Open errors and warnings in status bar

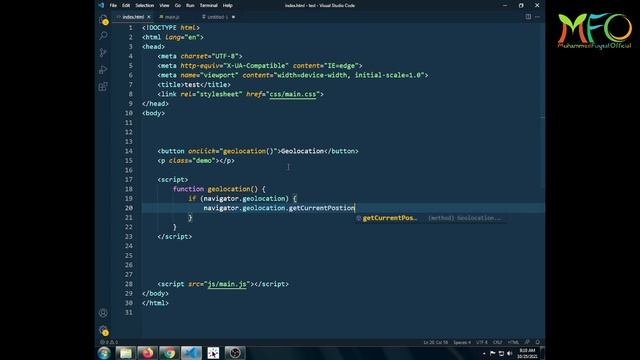pyautogui.click(x=109, y=342)
